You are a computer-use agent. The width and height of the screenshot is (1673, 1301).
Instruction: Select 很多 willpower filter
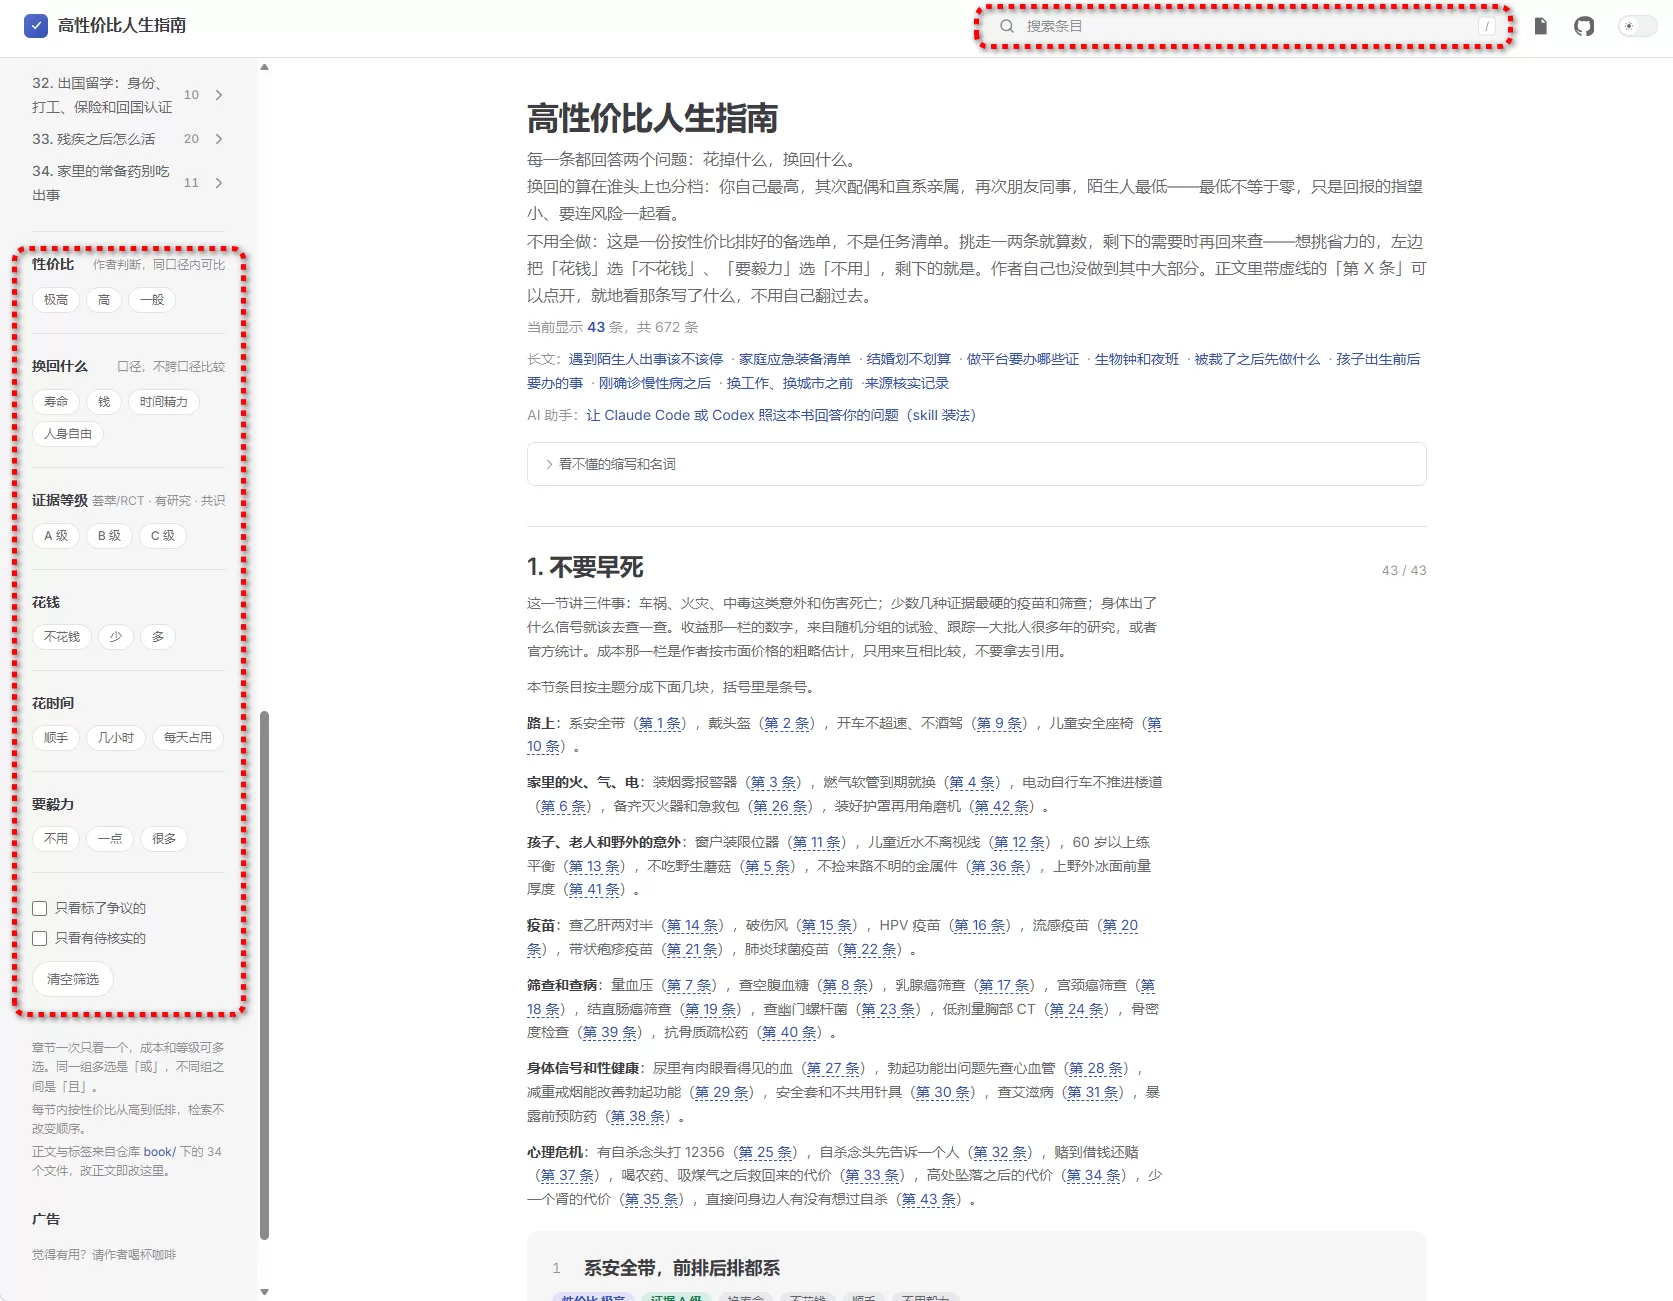click(164, 839)
